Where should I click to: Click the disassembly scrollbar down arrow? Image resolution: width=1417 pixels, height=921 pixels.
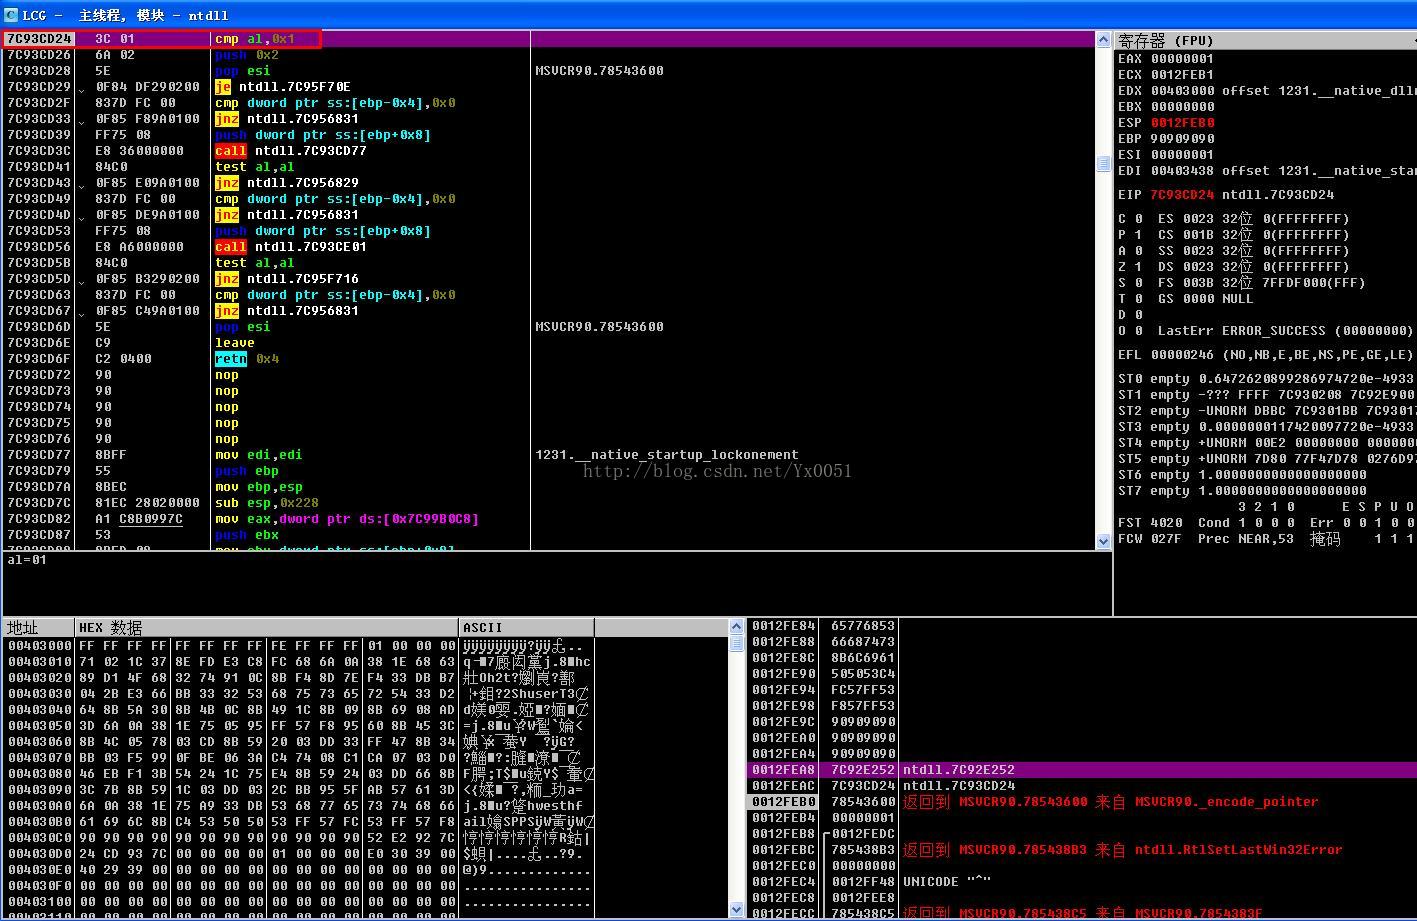pyautogui.click(x=1104, y=541)
